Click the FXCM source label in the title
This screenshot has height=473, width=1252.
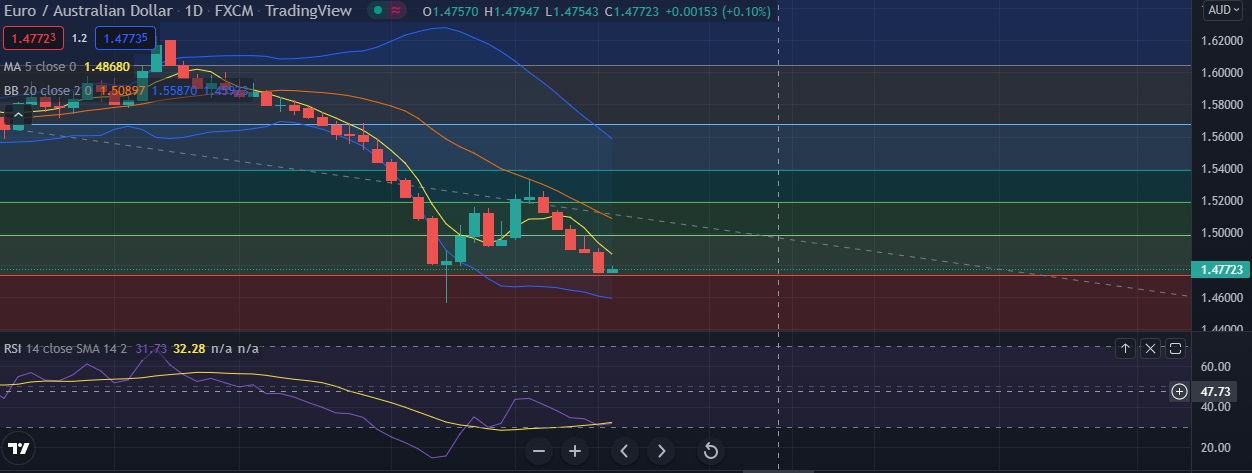click(x=233, y=11)
